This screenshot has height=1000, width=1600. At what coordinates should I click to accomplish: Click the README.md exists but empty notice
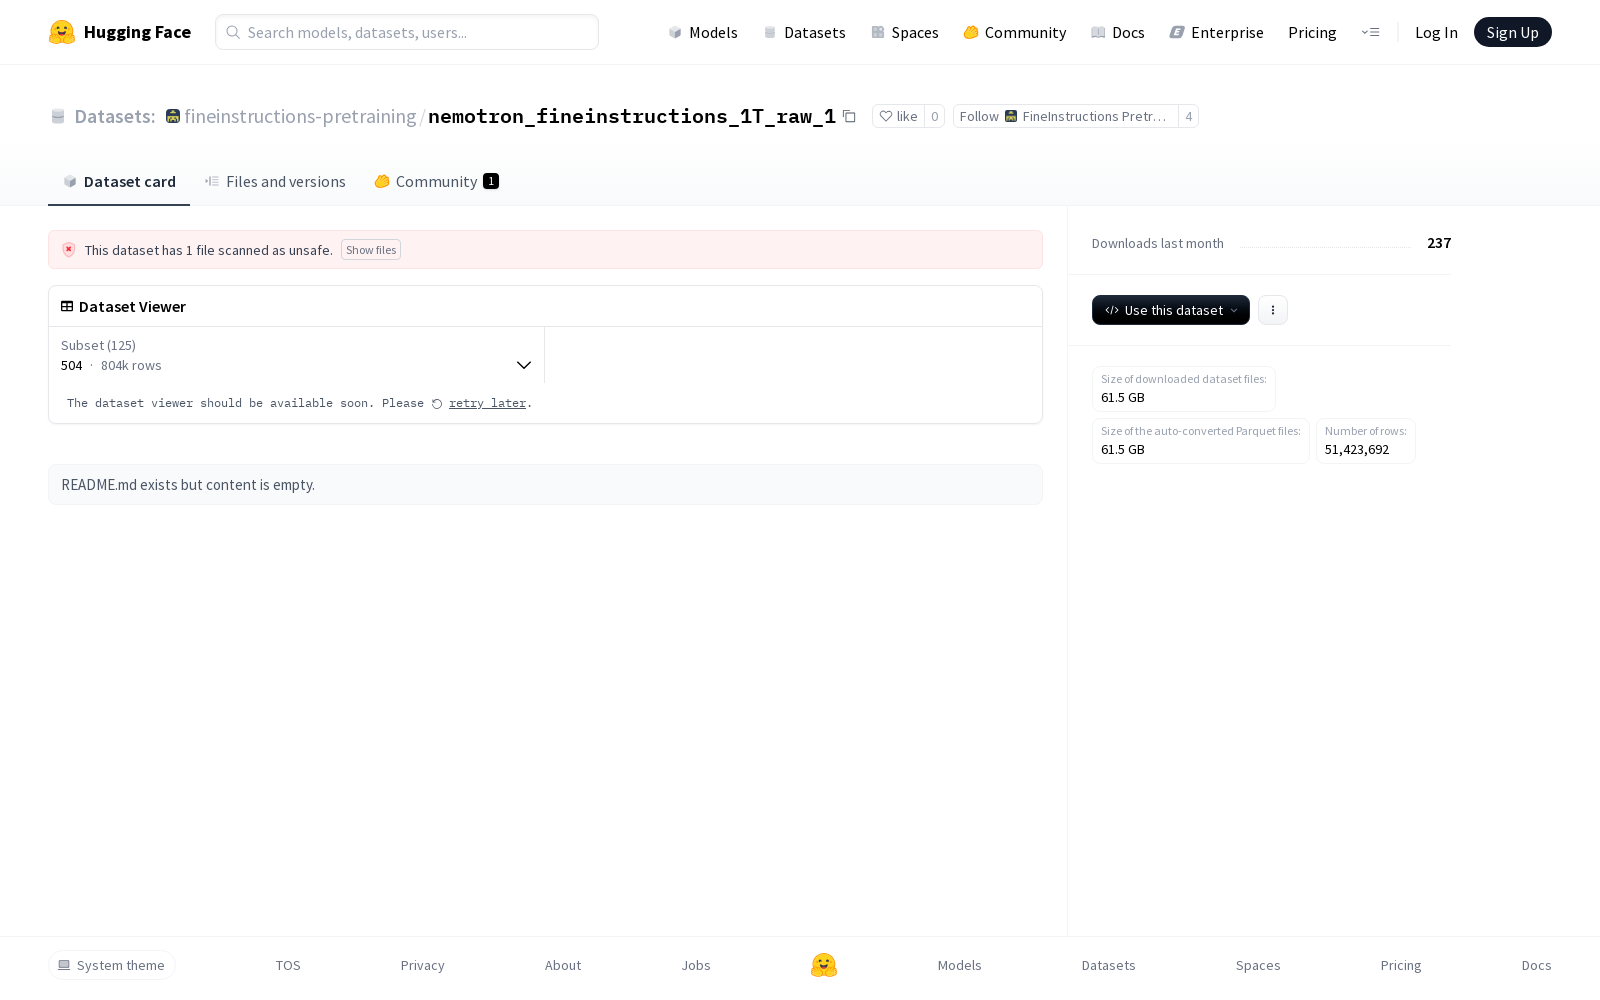[x=545, y=485]
